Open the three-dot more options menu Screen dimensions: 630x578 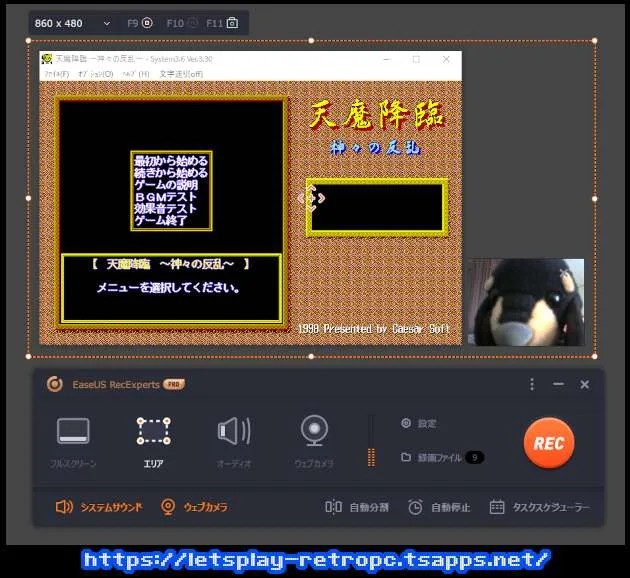(532, 384)
